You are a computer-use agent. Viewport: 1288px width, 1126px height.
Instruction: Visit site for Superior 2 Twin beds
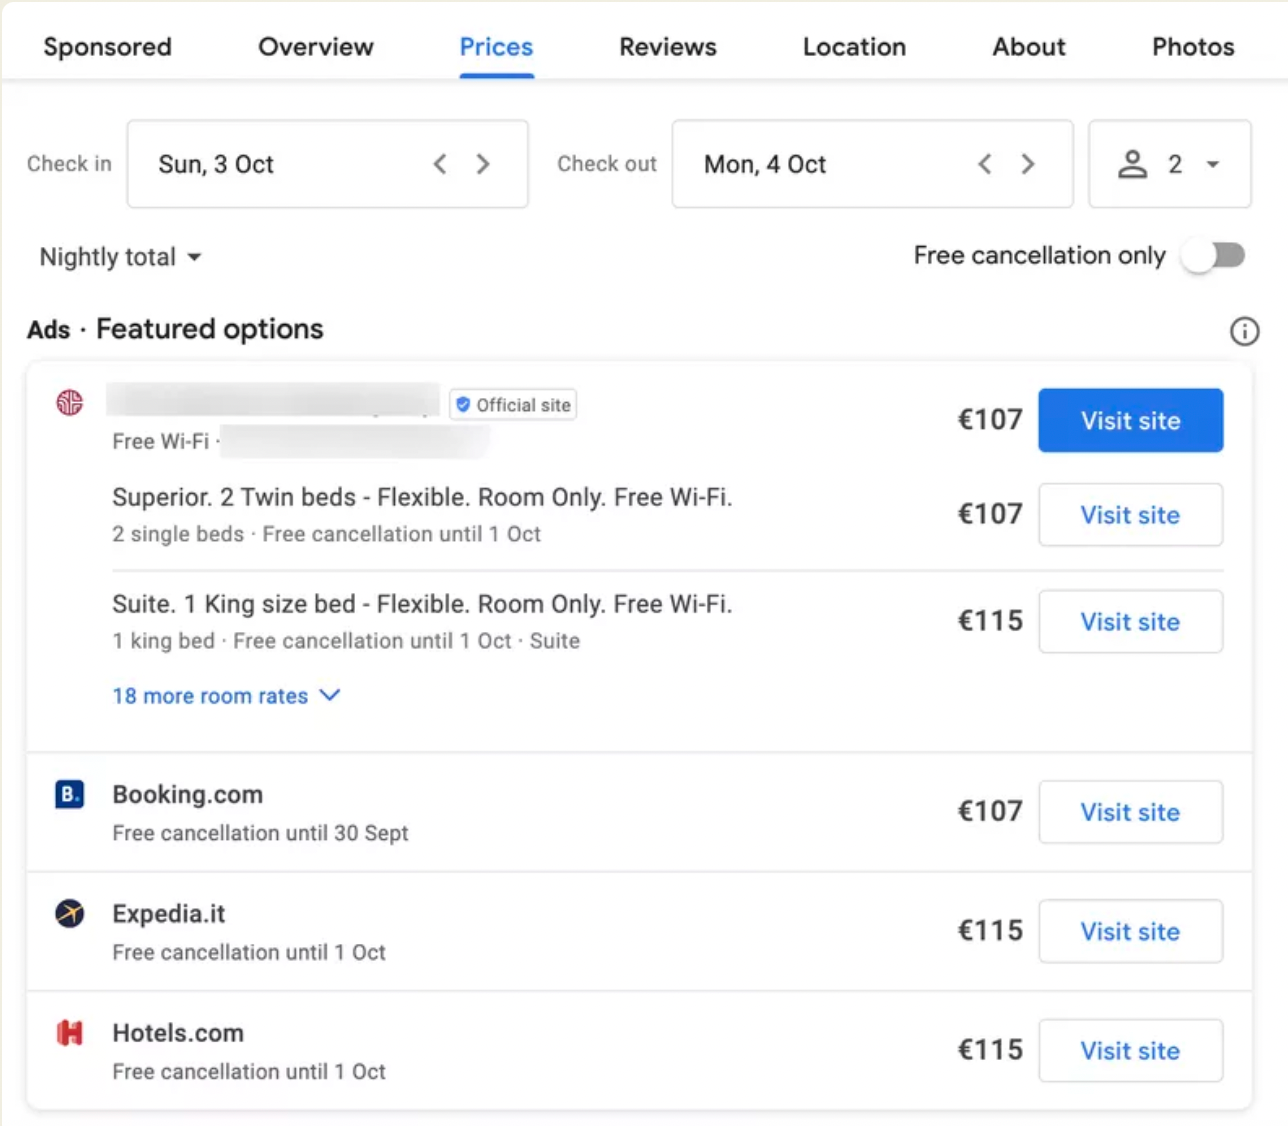click(1130, 515)
